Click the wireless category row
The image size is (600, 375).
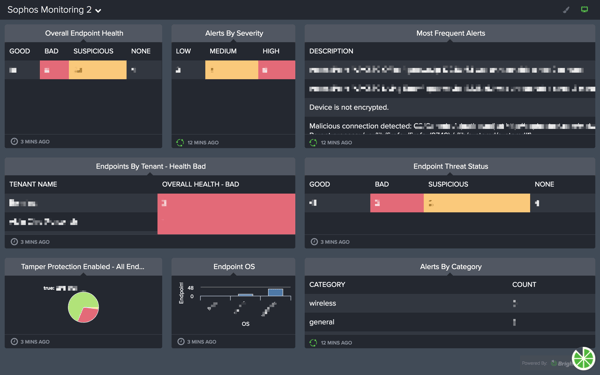tap(450, 303)
